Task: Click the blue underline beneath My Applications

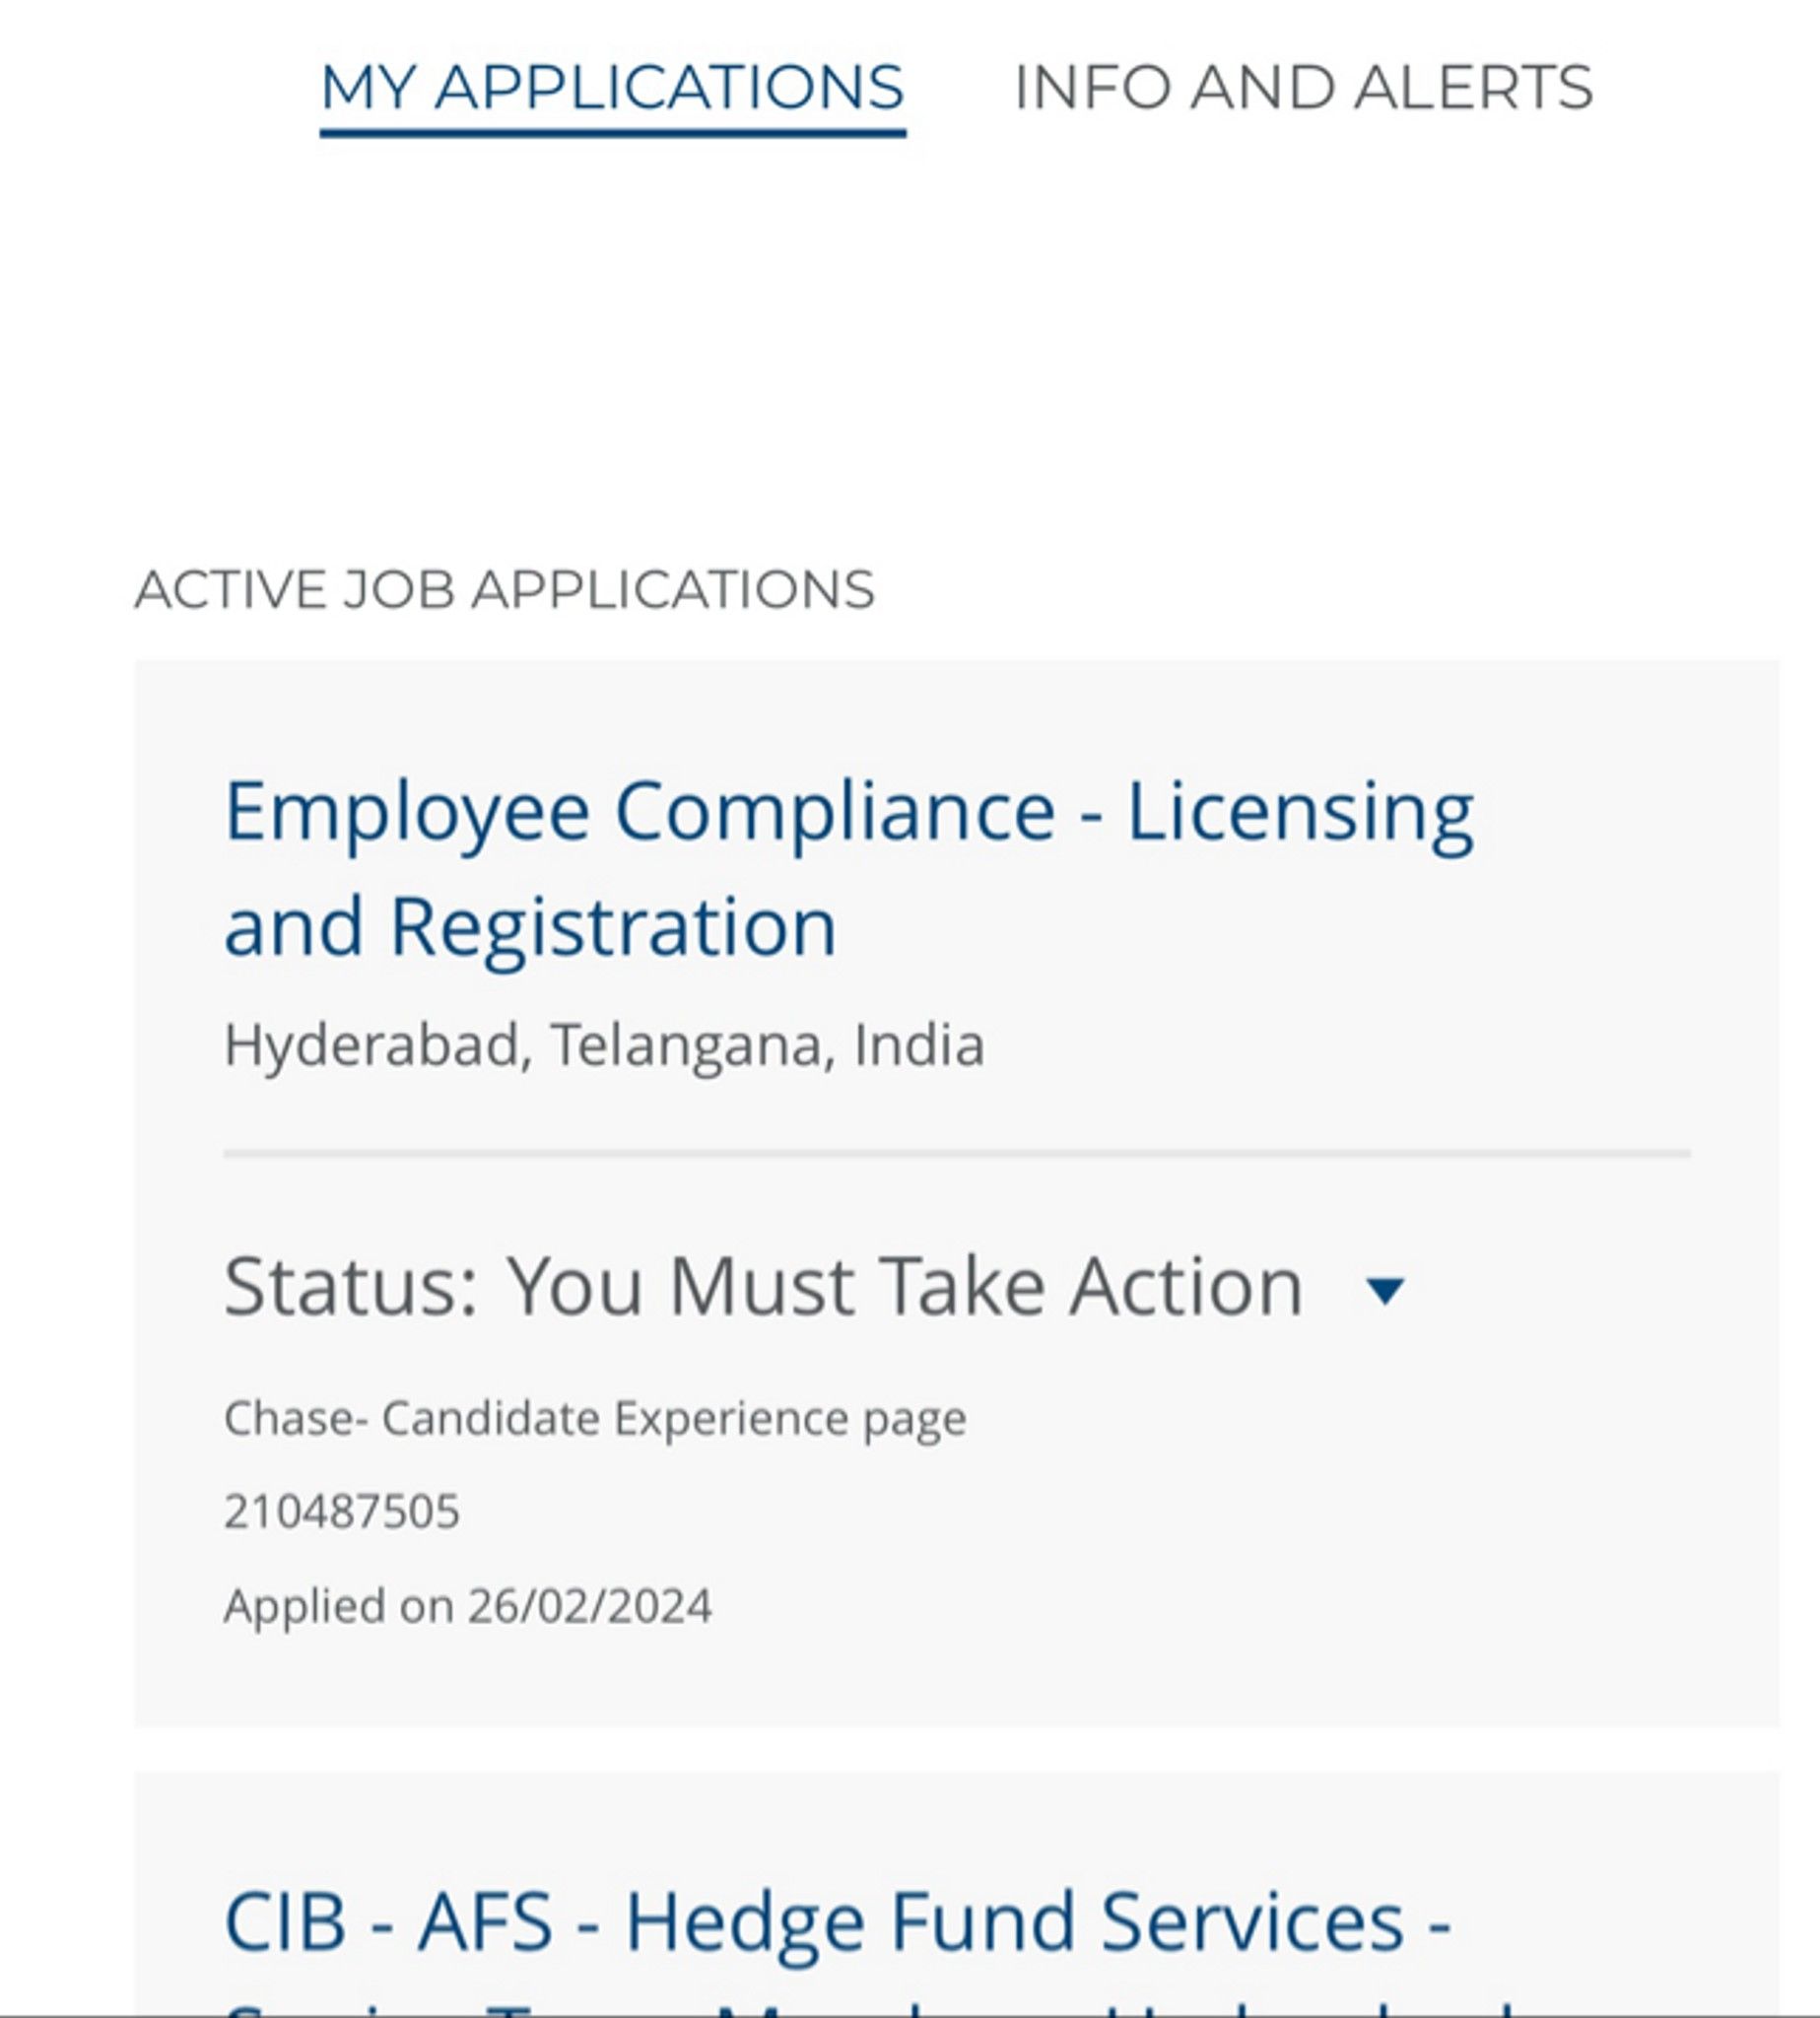Action: pyautogui.click(x=612, y=132)
